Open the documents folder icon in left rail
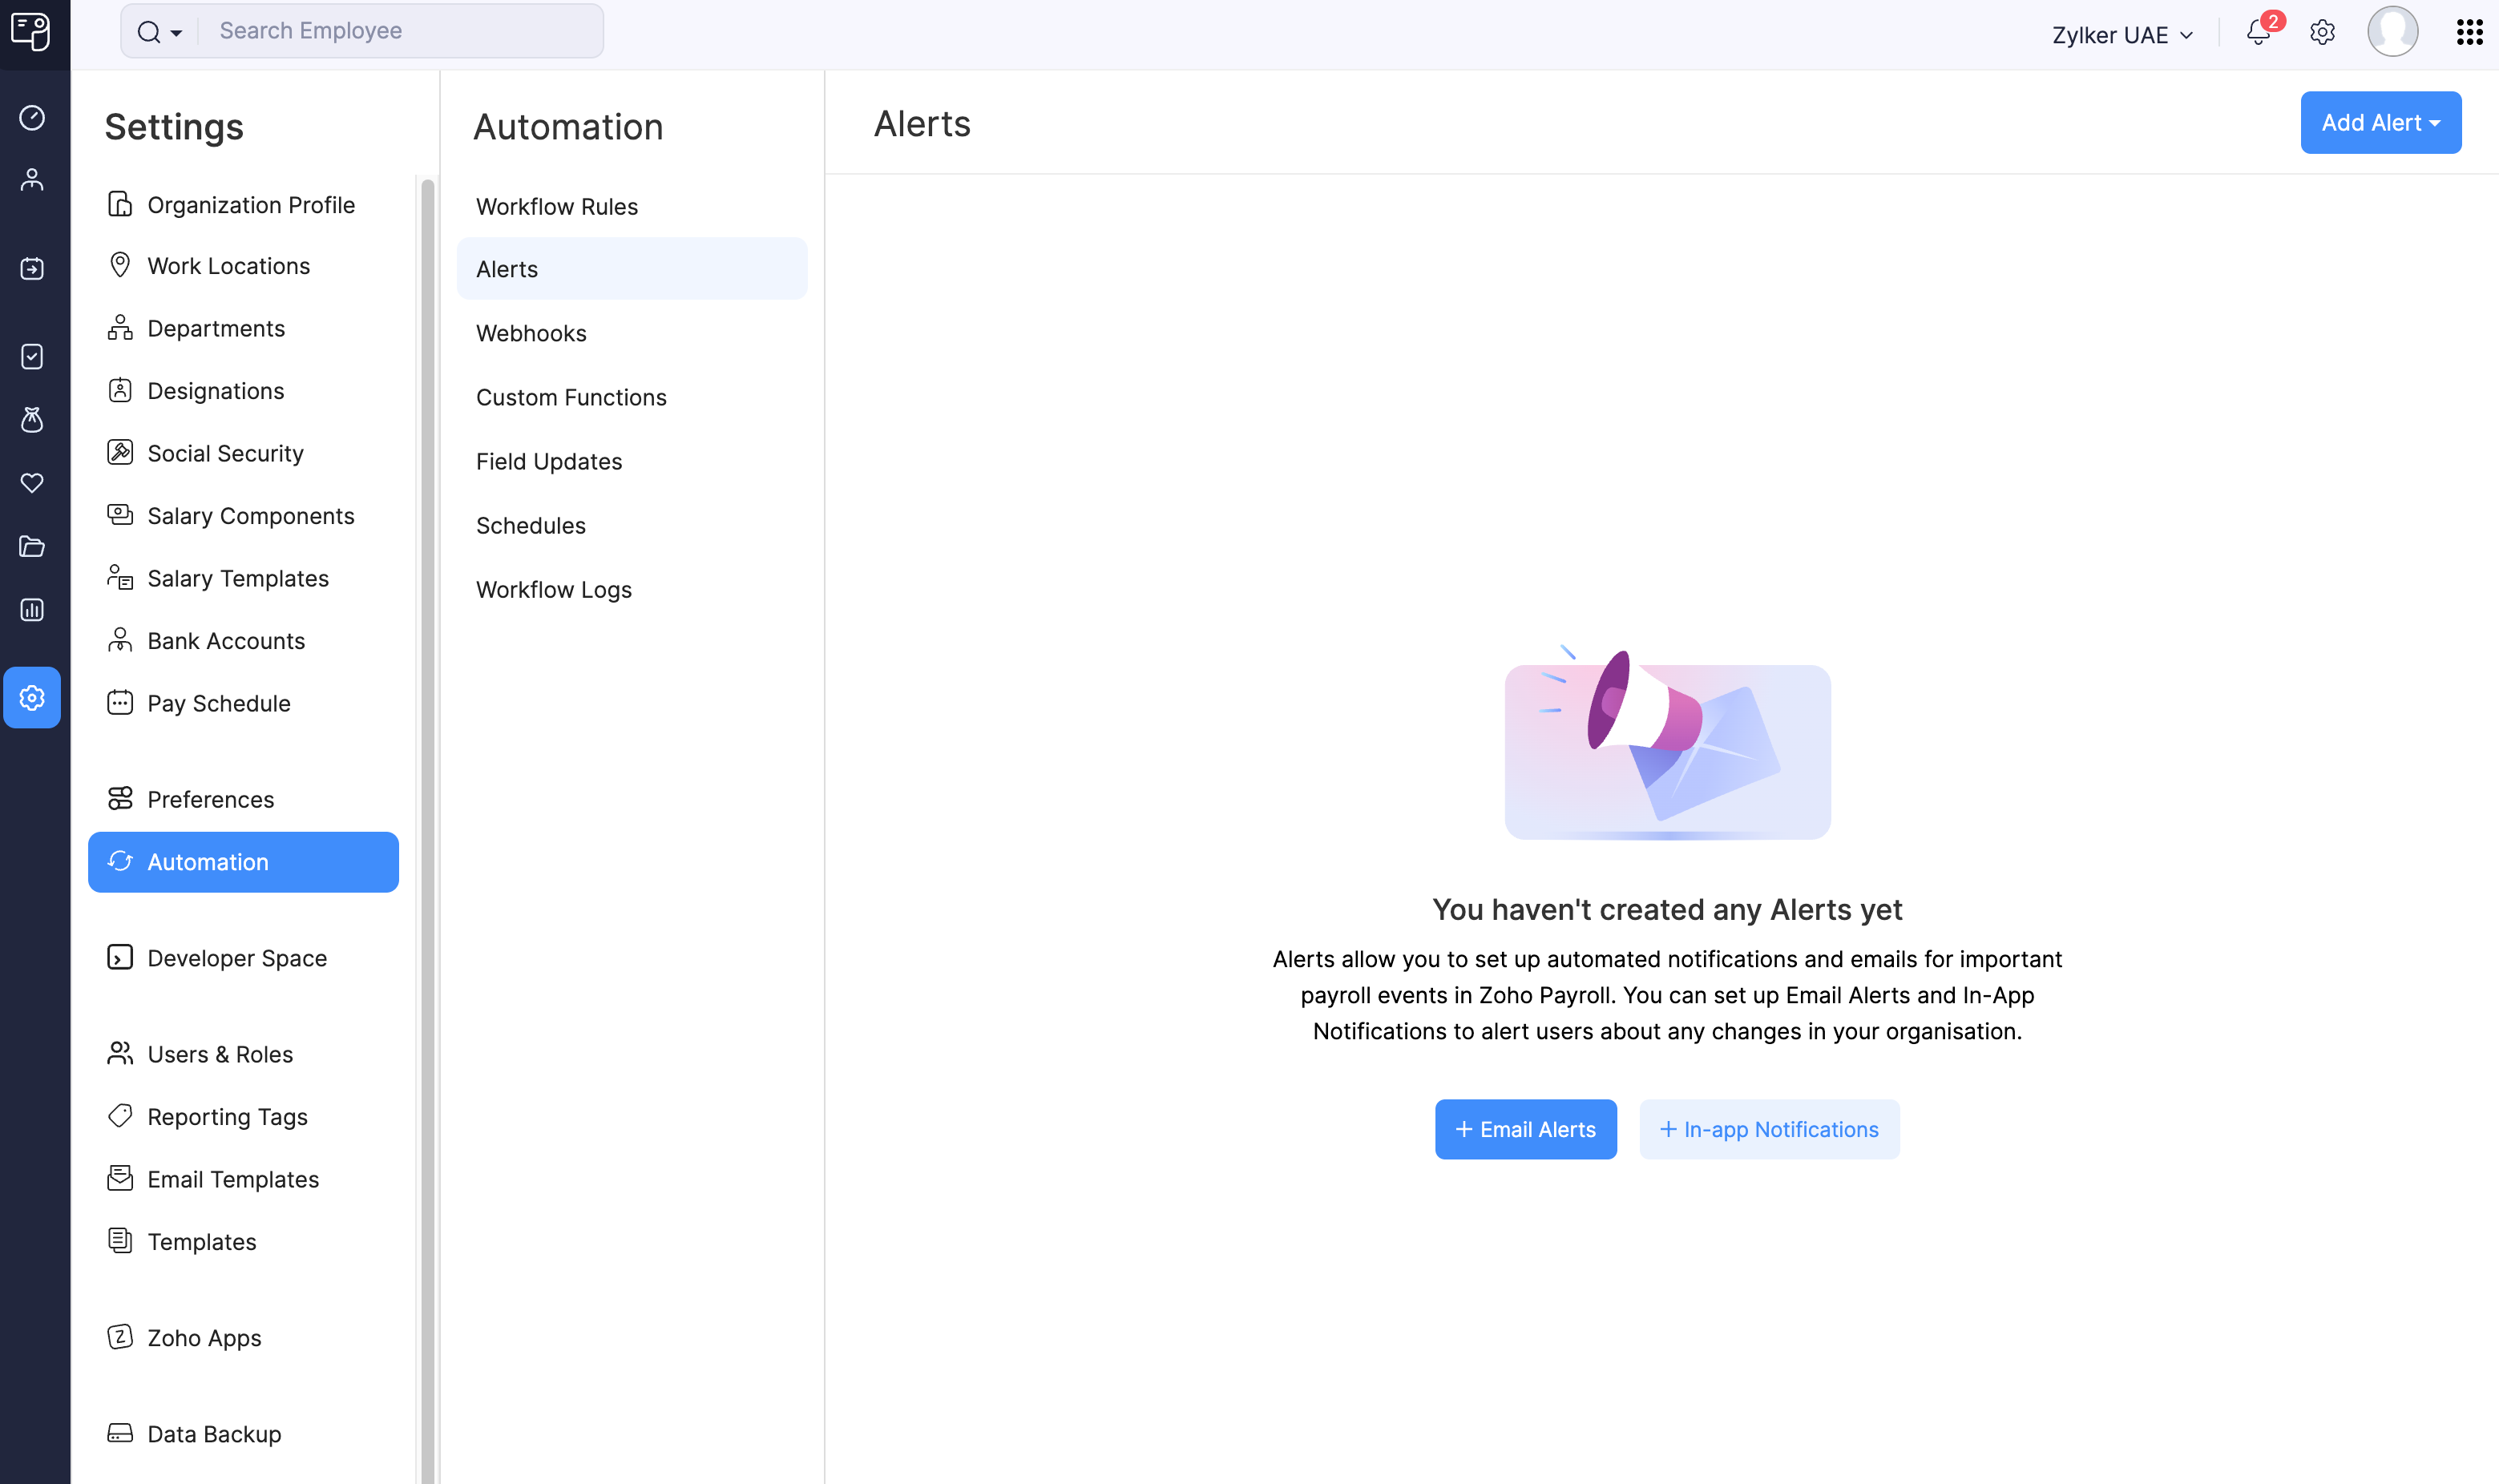 32,547
